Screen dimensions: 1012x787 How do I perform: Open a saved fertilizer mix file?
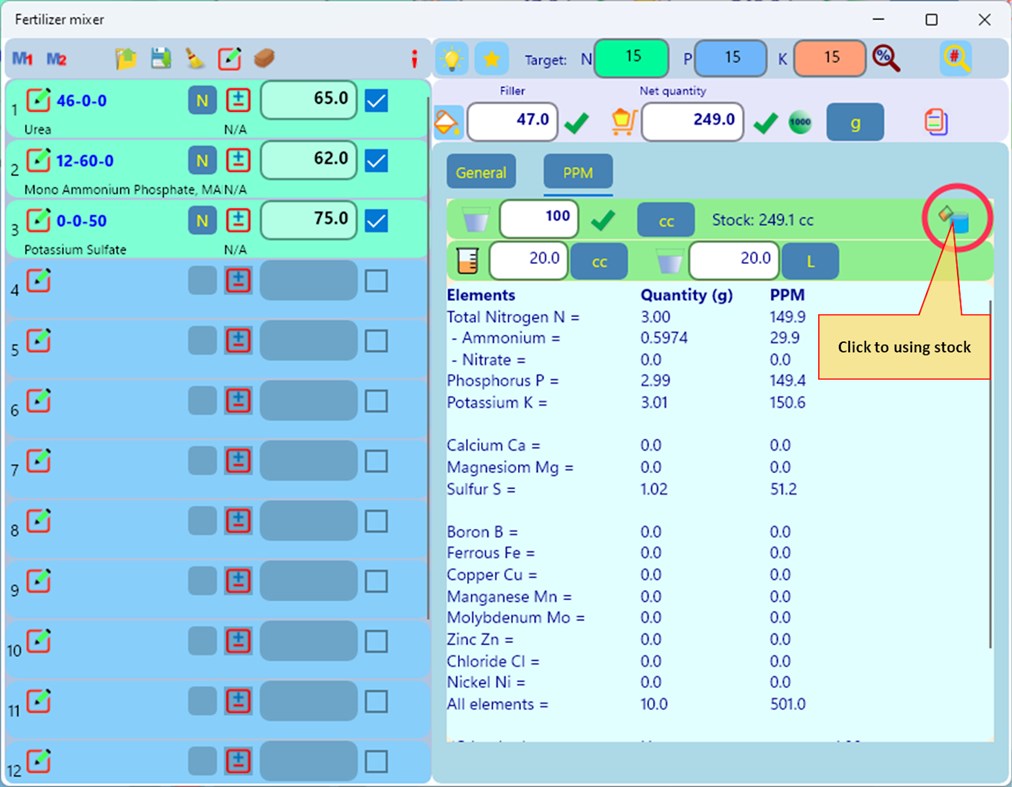click(x=124, y=58)
